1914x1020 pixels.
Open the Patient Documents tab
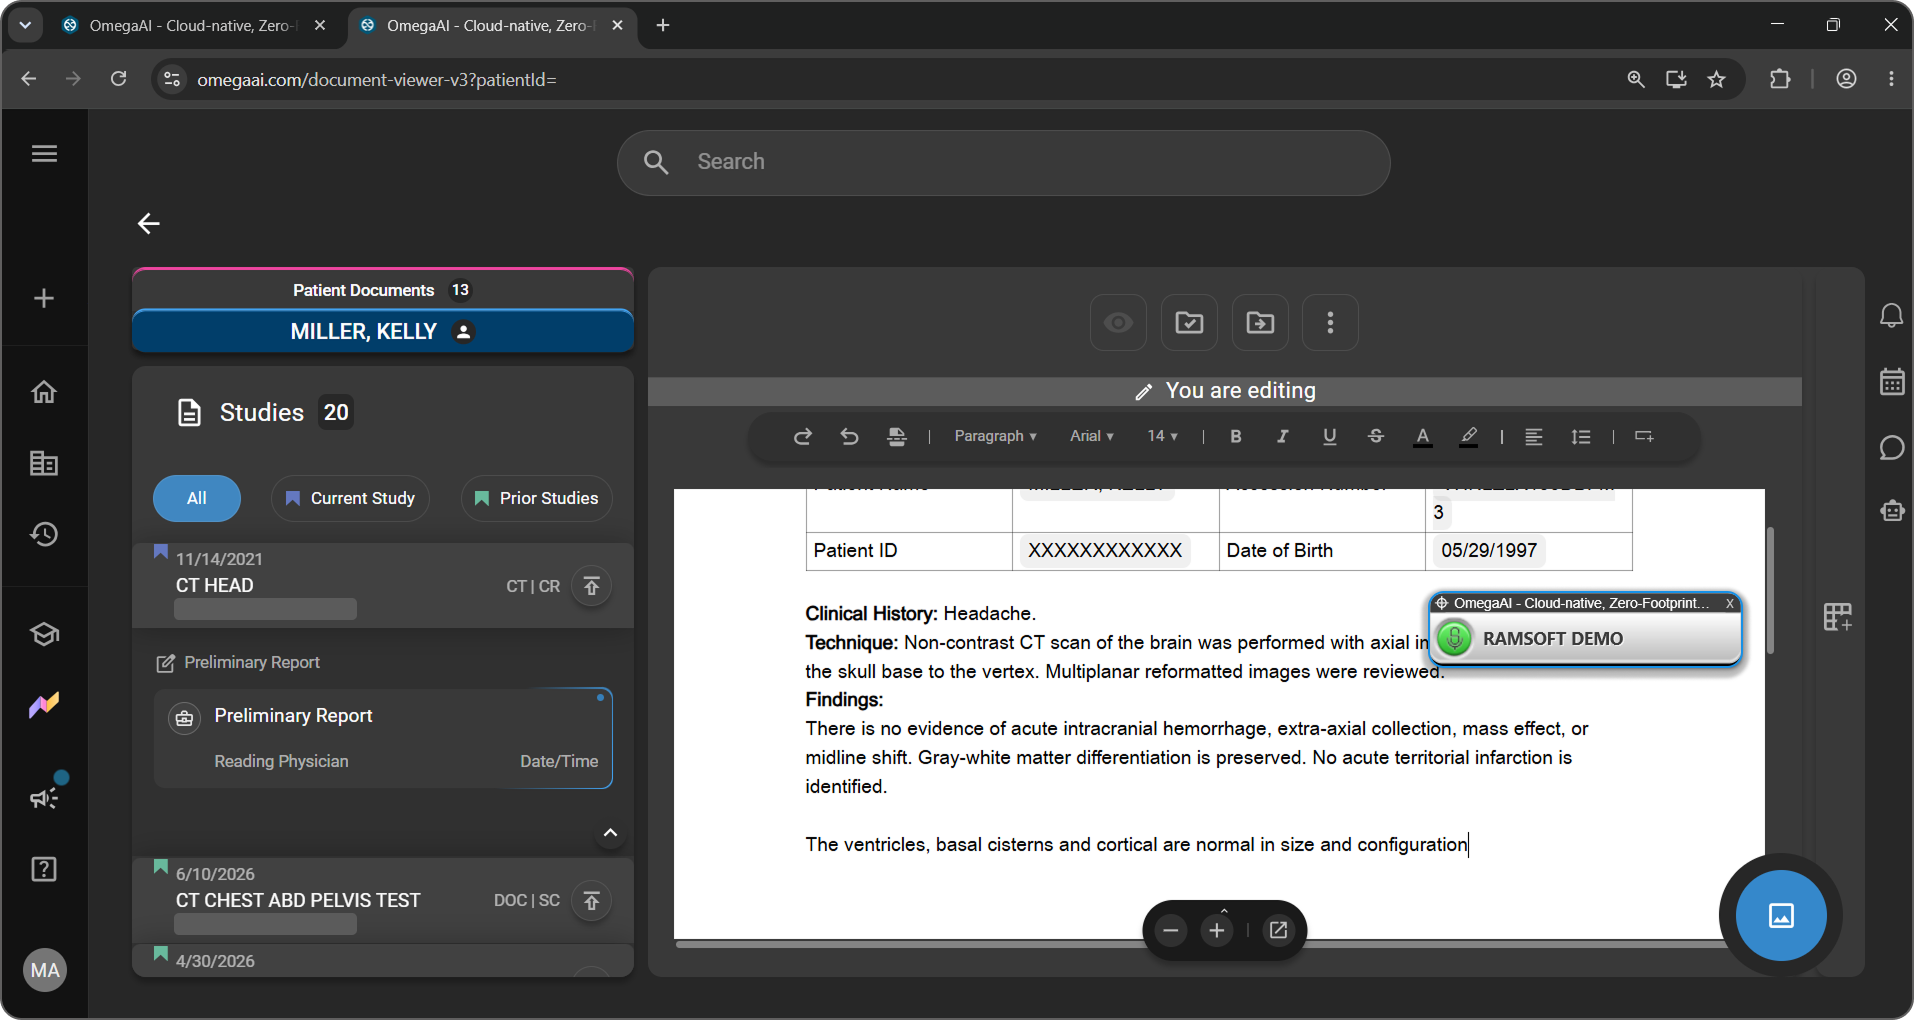383,290
